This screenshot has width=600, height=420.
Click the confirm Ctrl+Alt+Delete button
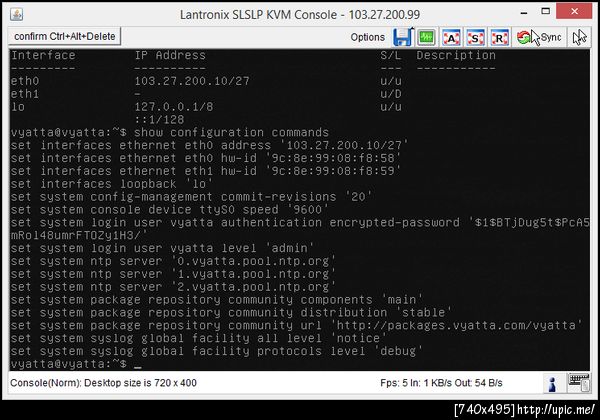point(64,36)
